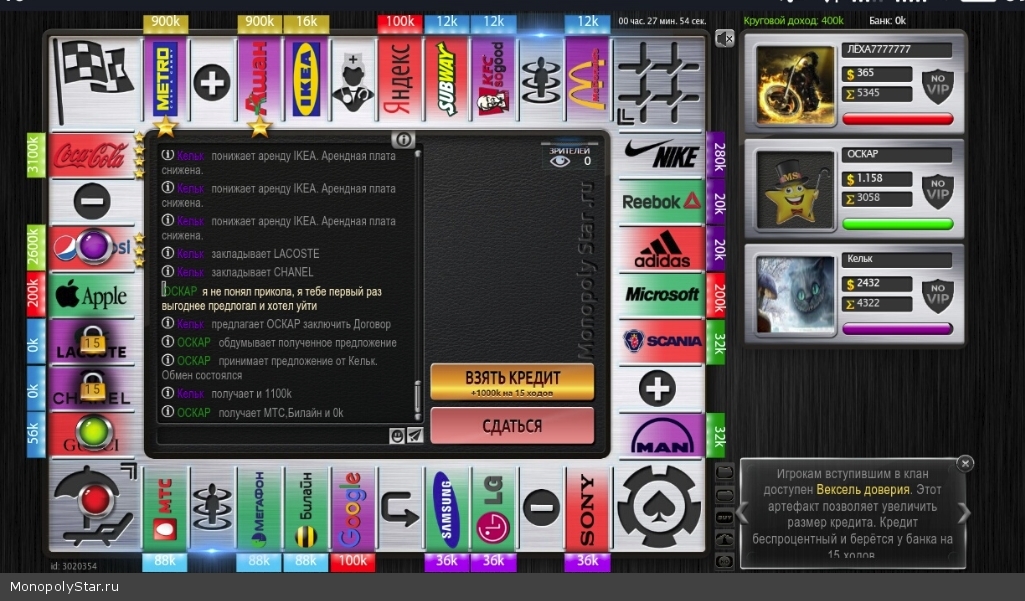Click the jail bars corner cell
1025x601 pixels.
click(660, 81)
